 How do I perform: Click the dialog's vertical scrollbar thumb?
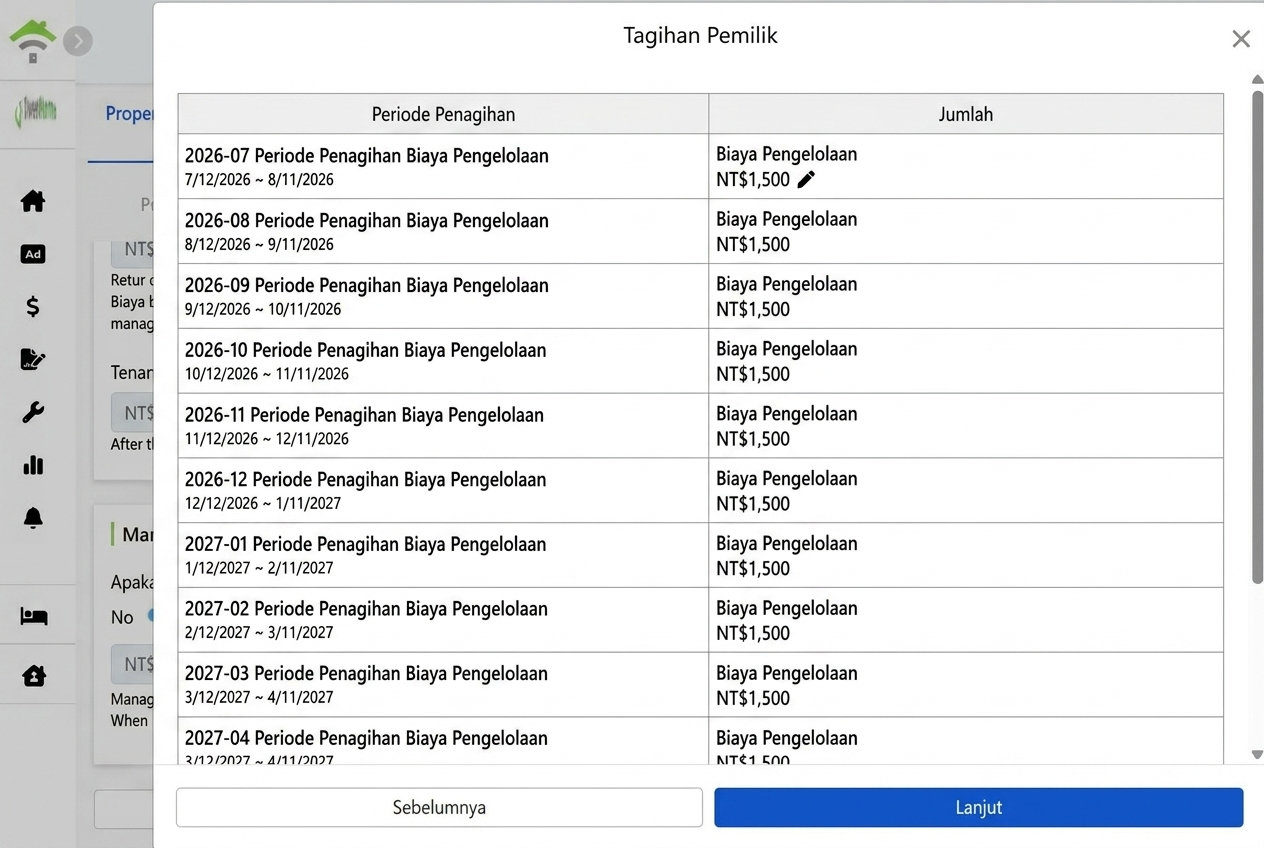pos(1257,336)
